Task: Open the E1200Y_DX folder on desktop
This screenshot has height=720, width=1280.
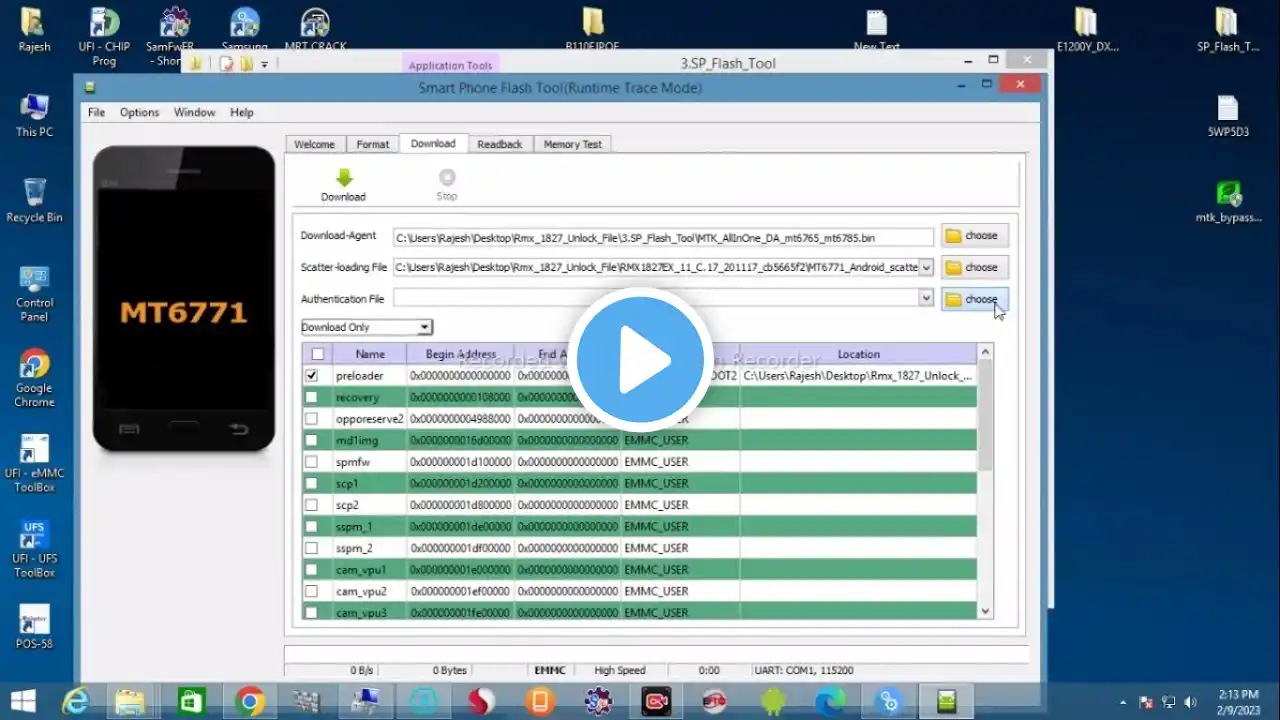Action: click(1087, 29)
